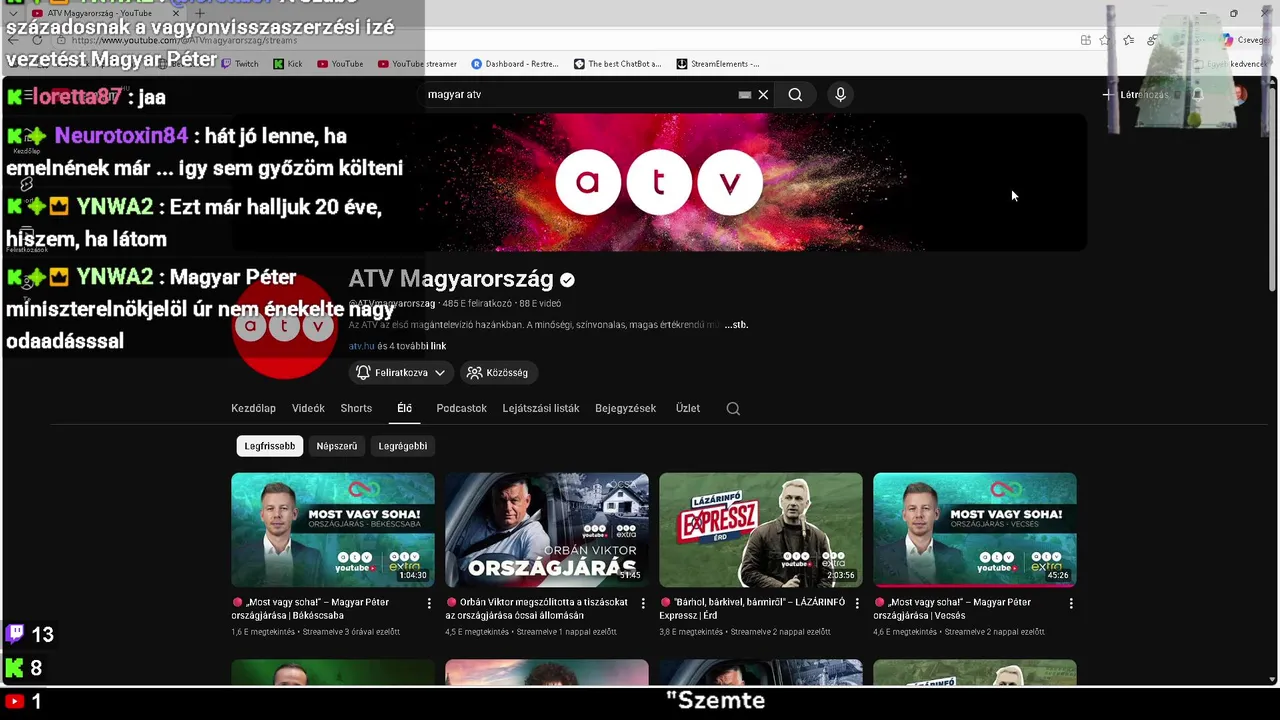Screen dimensions: 1280x720
Task: Open the Shorts channel tab
Action: click(x=356, y=408)
